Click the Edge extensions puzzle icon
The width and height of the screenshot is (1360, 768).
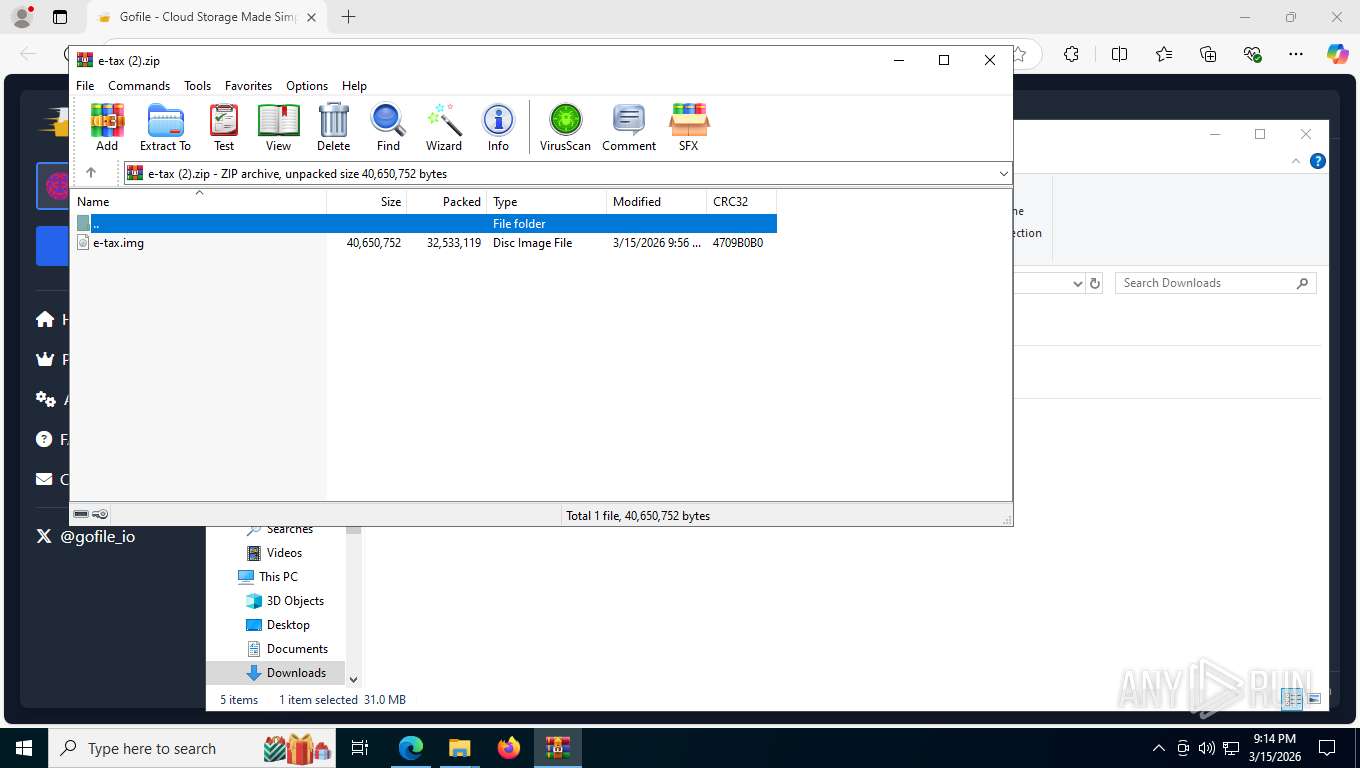click(1071, 54)
